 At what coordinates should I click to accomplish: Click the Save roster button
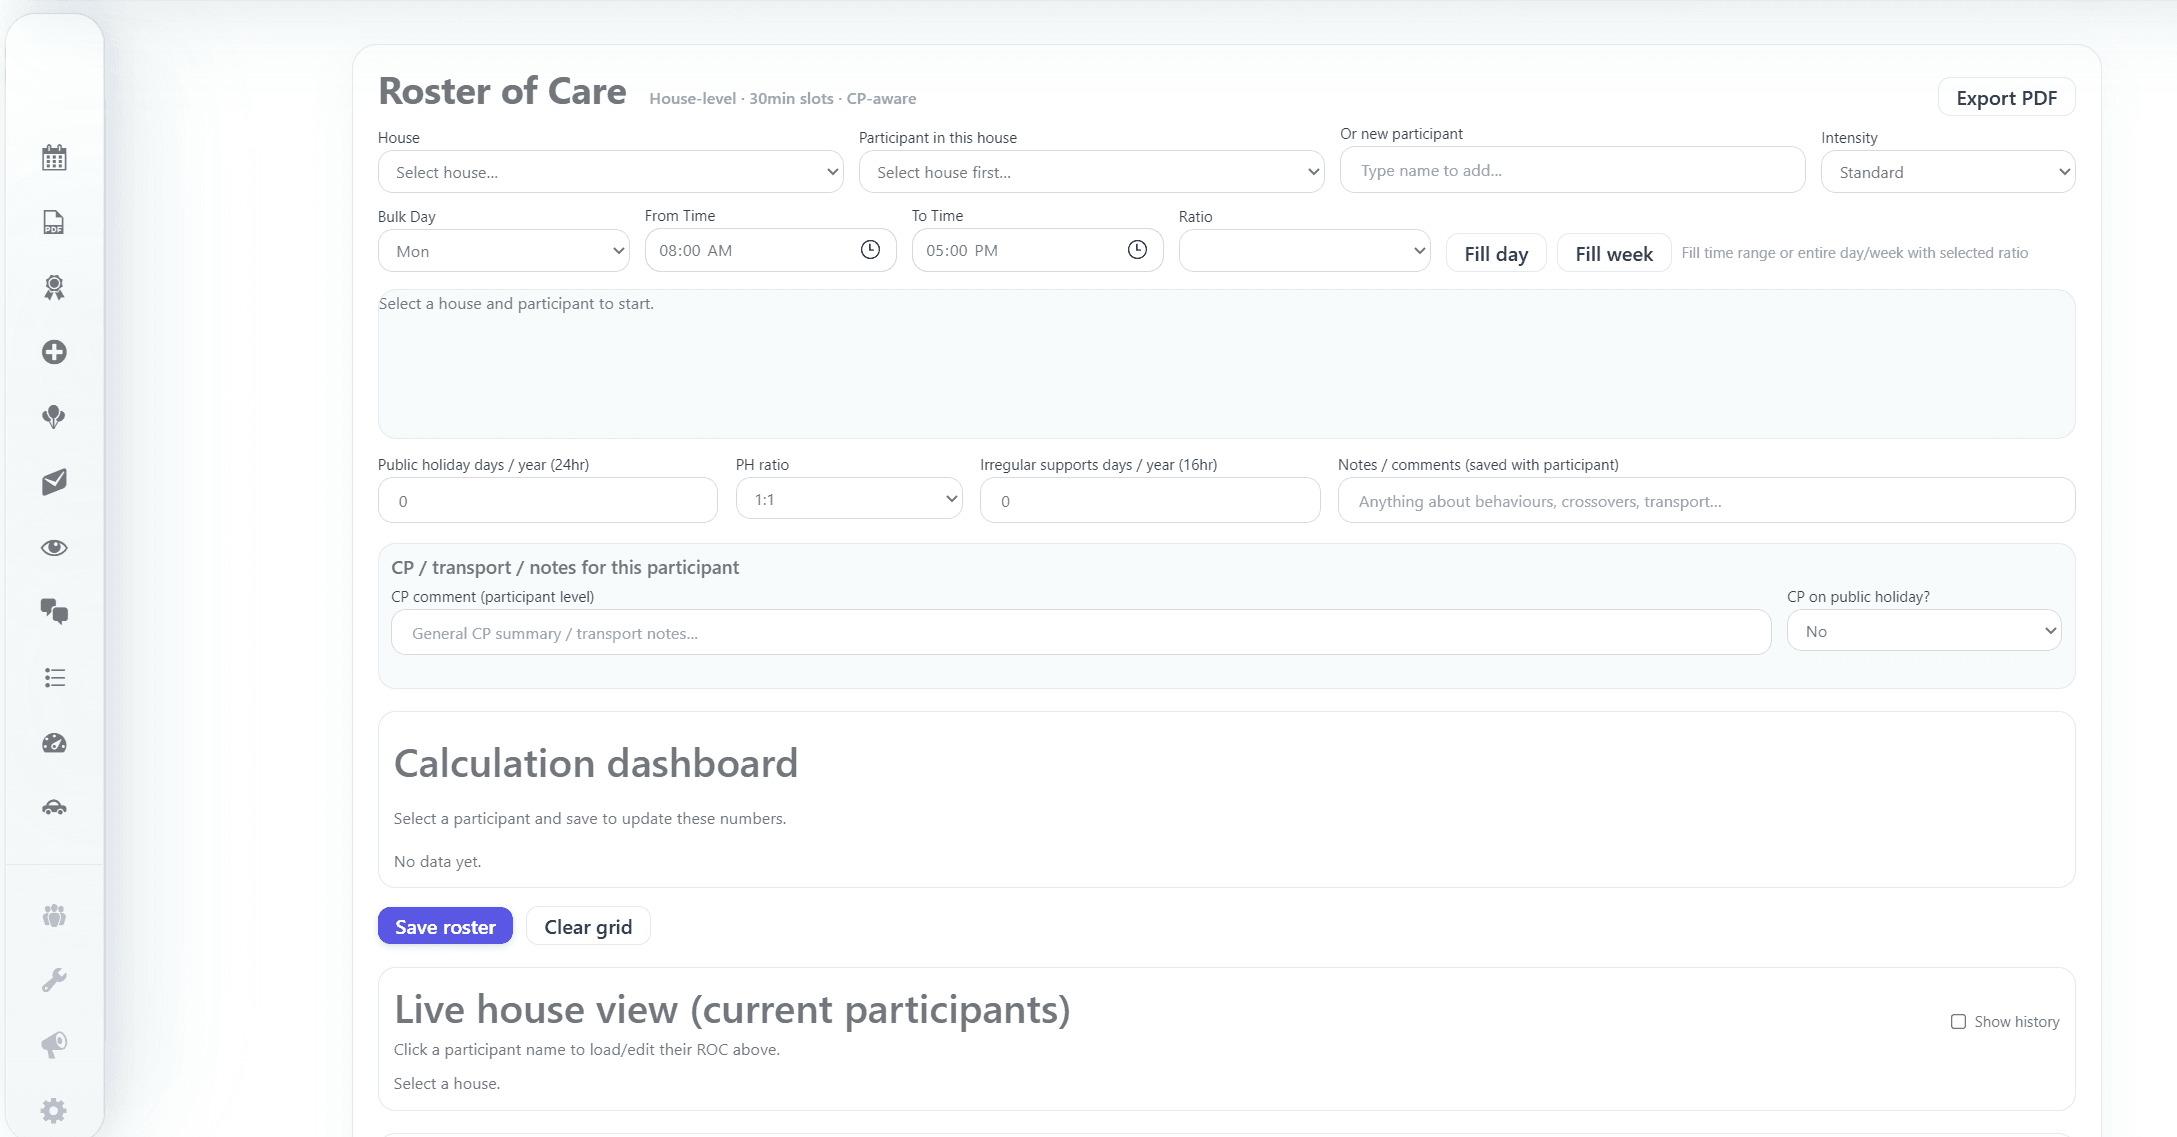pyautogui.click(x=445, y=927)
